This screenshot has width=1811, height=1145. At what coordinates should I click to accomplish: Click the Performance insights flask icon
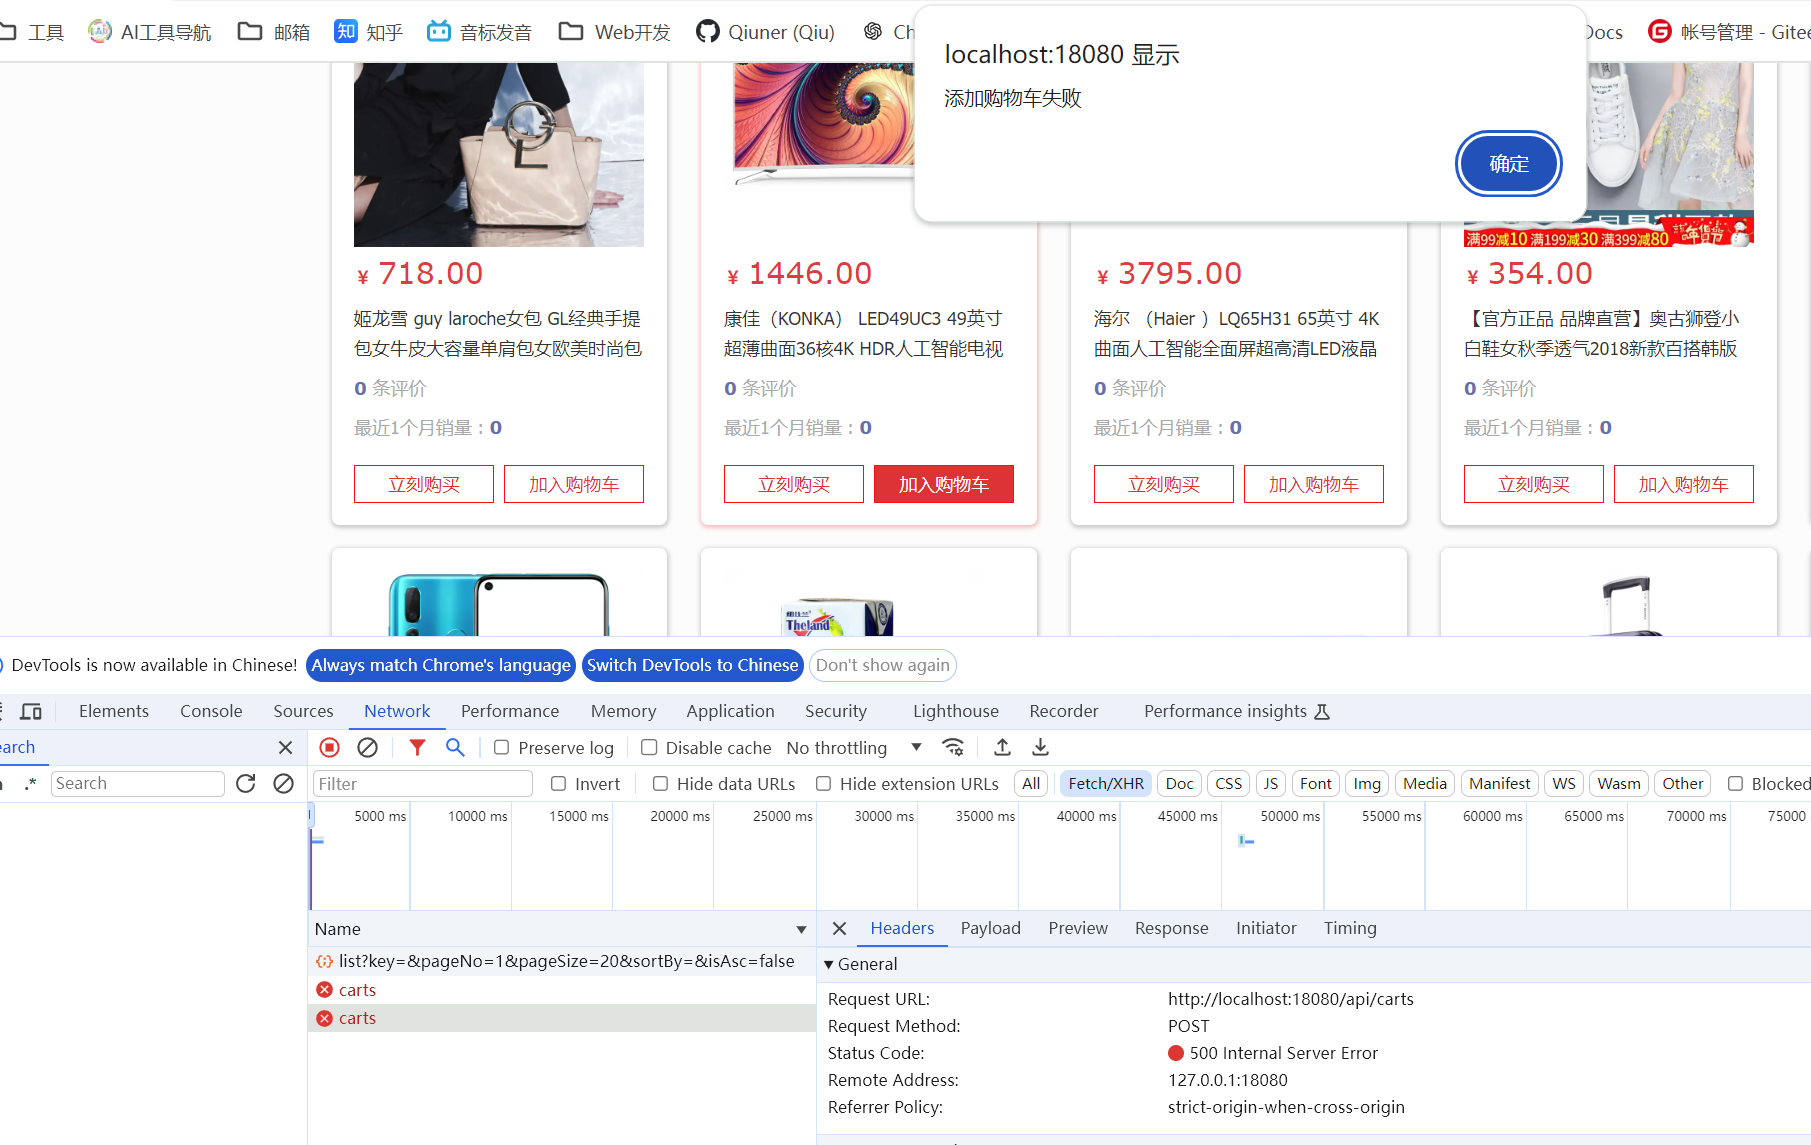[x=1322, y=711]
